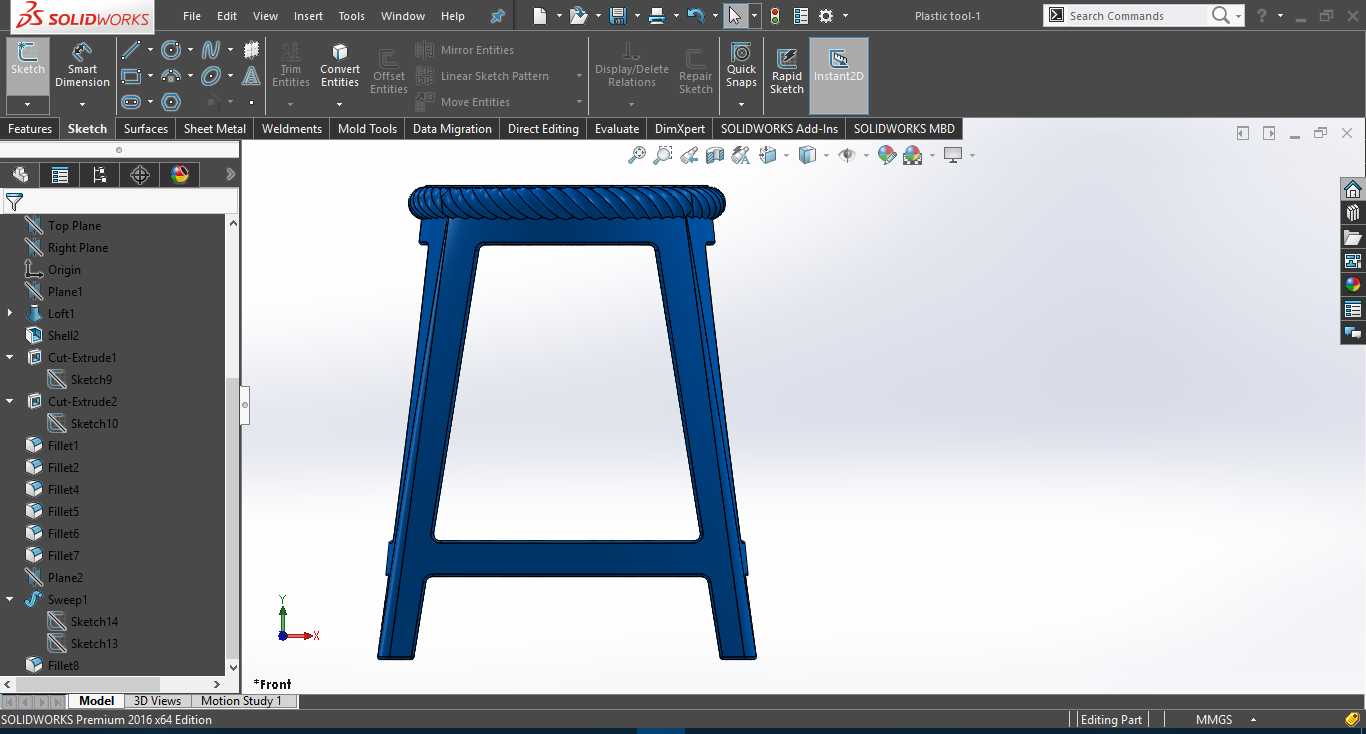Toggle the pin for the menu bar
Image resolution: width=1366 pixels, height=734 pixels.
click(x=498, y=16)
